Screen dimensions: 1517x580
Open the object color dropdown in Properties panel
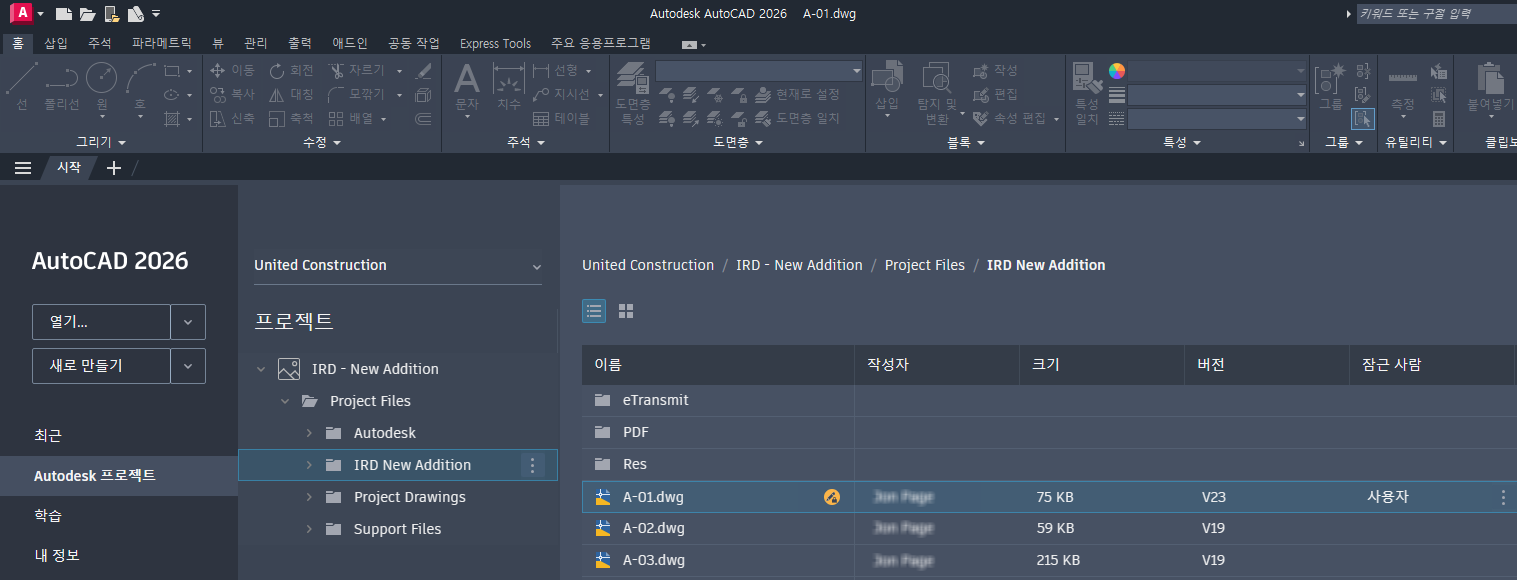click(1301, 71)
